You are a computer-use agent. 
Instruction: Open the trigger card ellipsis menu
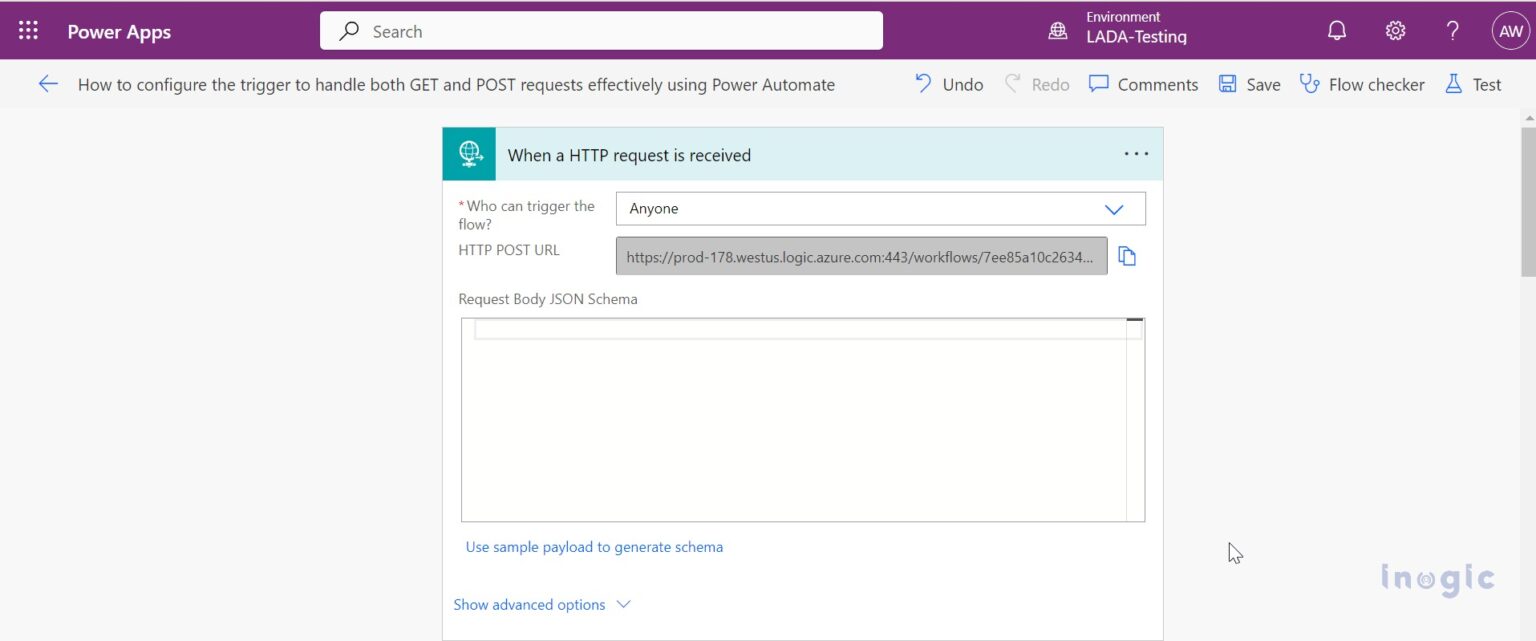click(x=1136, y=153)
